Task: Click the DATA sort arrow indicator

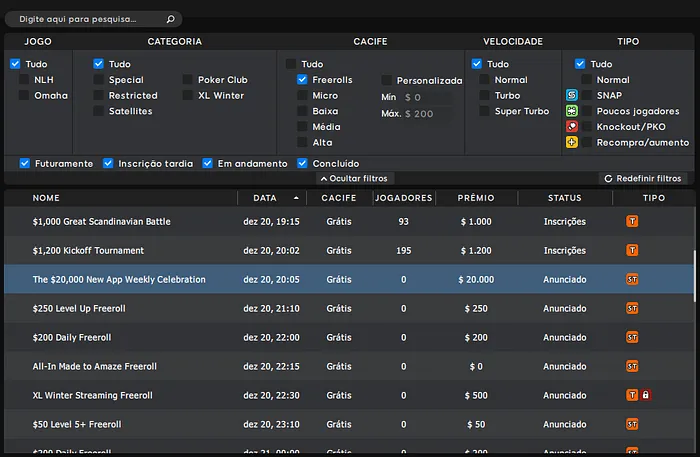Action: click(296, 198)
